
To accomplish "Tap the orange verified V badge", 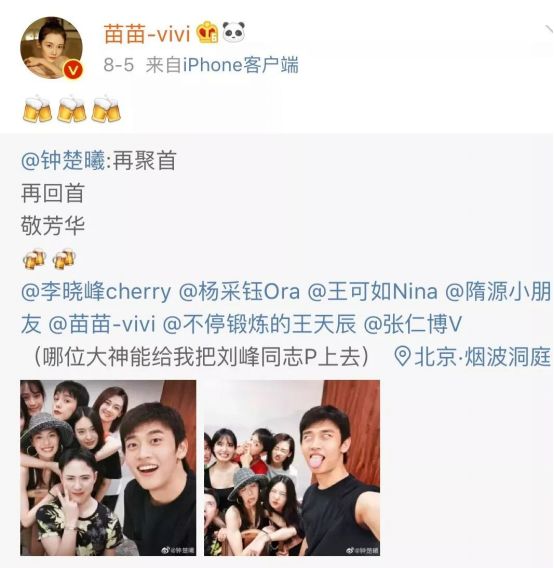I will pos(74,70).
